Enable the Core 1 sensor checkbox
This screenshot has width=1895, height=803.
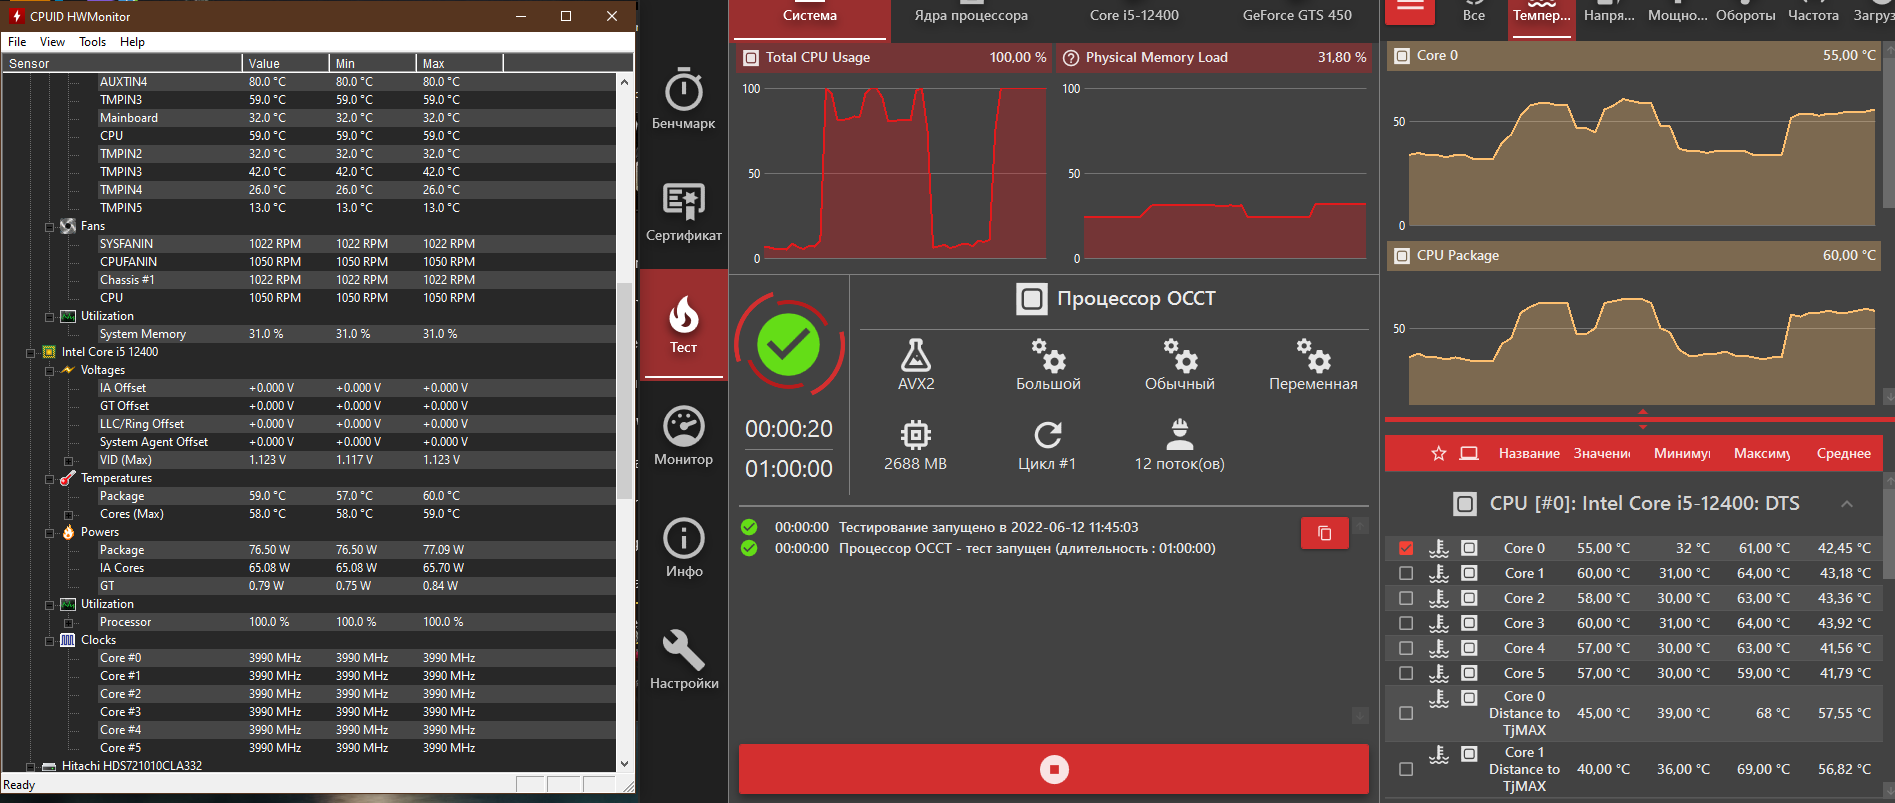[1406, 573]
